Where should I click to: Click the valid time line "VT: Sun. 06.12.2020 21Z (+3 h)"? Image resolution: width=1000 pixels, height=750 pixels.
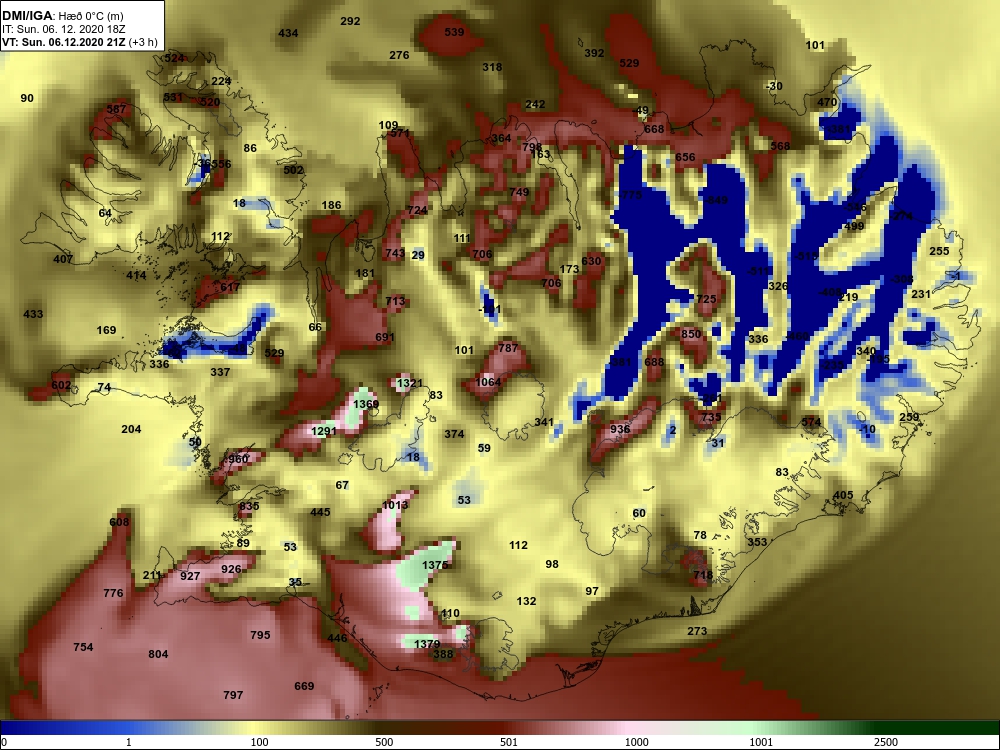(x=80, y=43)
